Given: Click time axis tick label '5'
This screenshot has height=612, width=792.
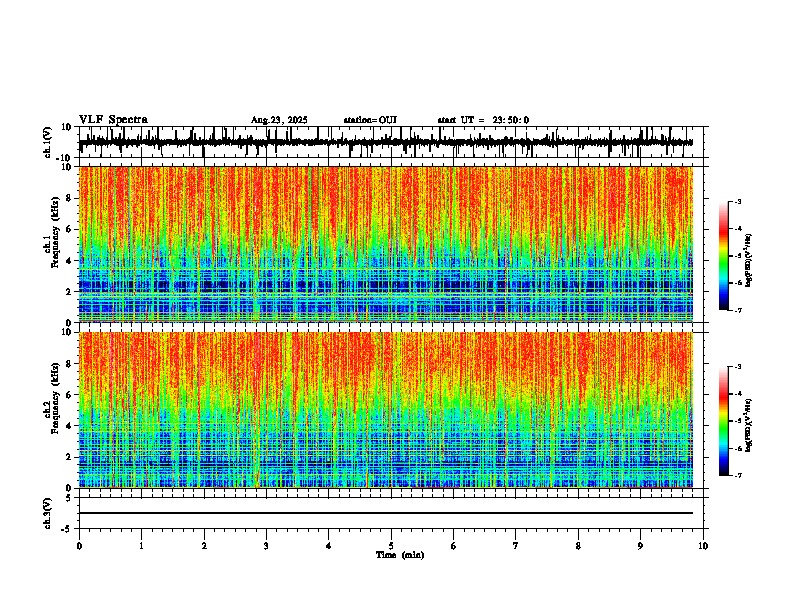Looking at the screenshot, I should coord(391,546).
